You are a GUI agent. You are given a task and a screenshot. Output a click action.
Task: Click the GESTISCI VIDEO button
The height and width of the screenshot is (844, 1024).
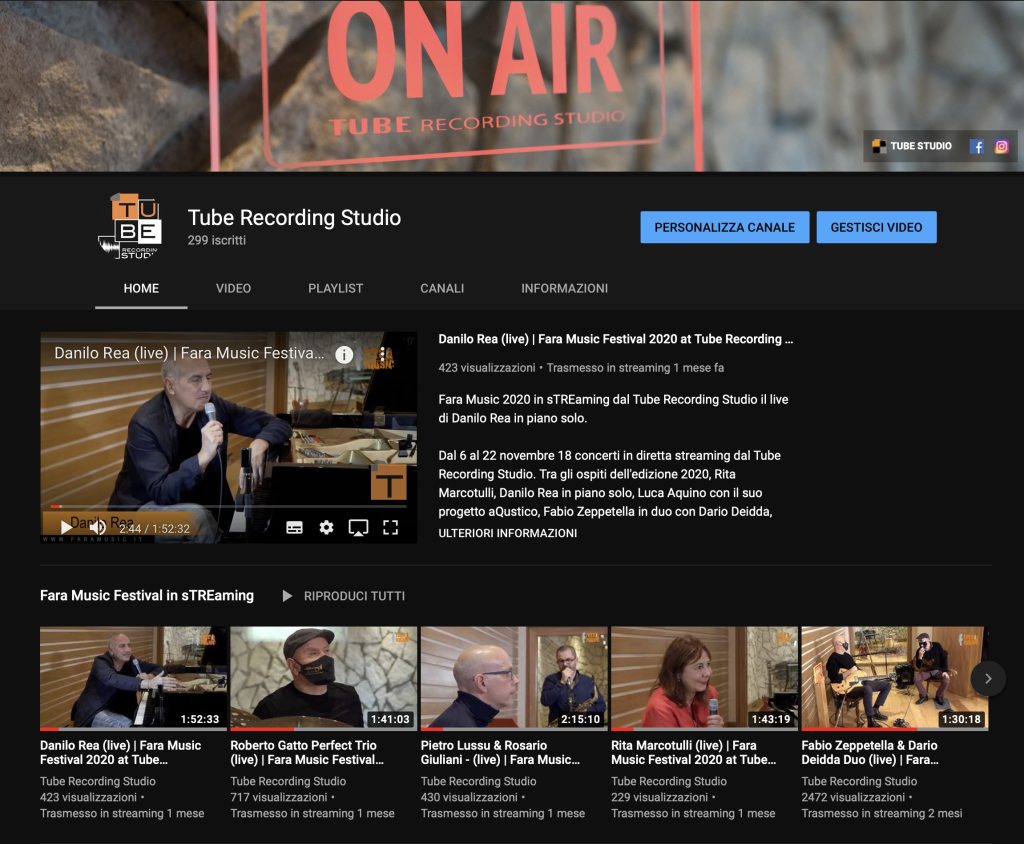[x=876, y=227]
